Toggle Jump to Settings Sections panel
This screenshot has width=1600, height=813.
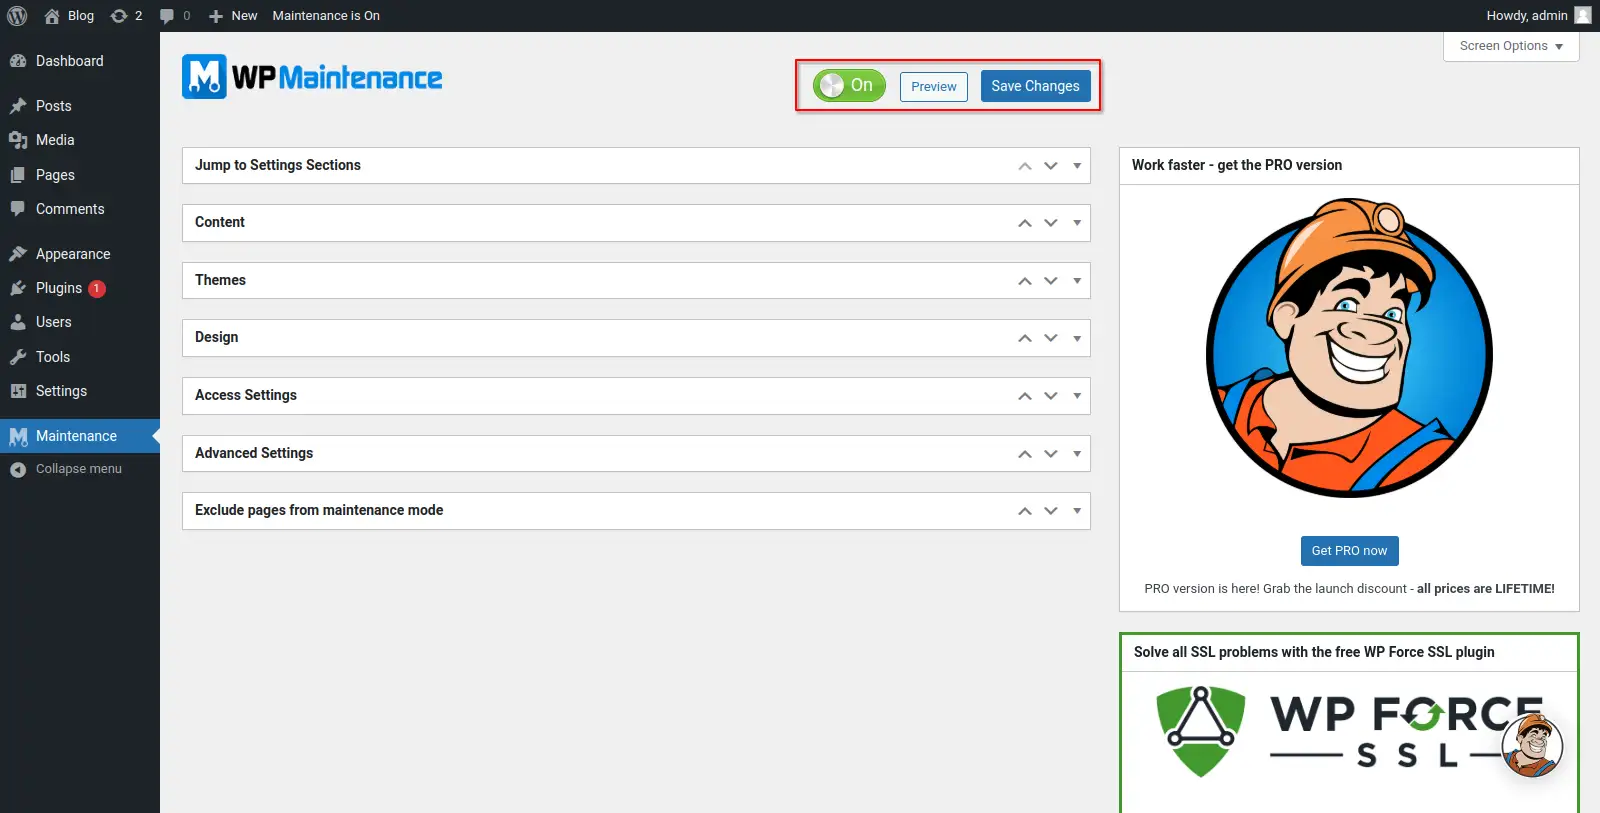pyautogui.click(x=1077, y=166)
